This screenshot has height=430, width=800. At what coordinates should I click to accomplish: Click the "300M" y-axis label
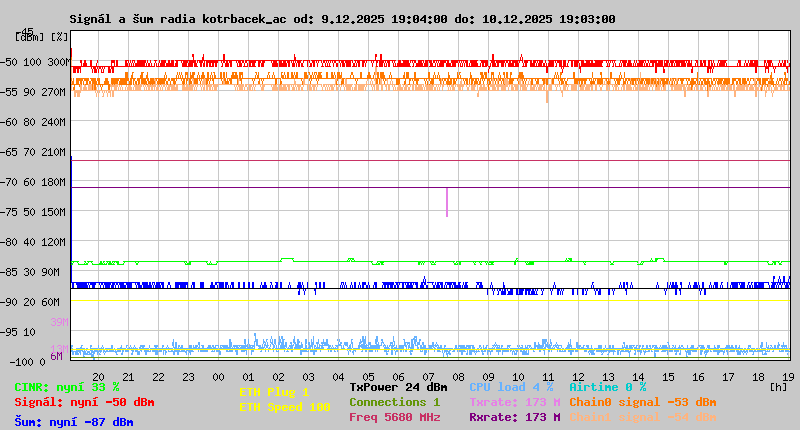58,62
